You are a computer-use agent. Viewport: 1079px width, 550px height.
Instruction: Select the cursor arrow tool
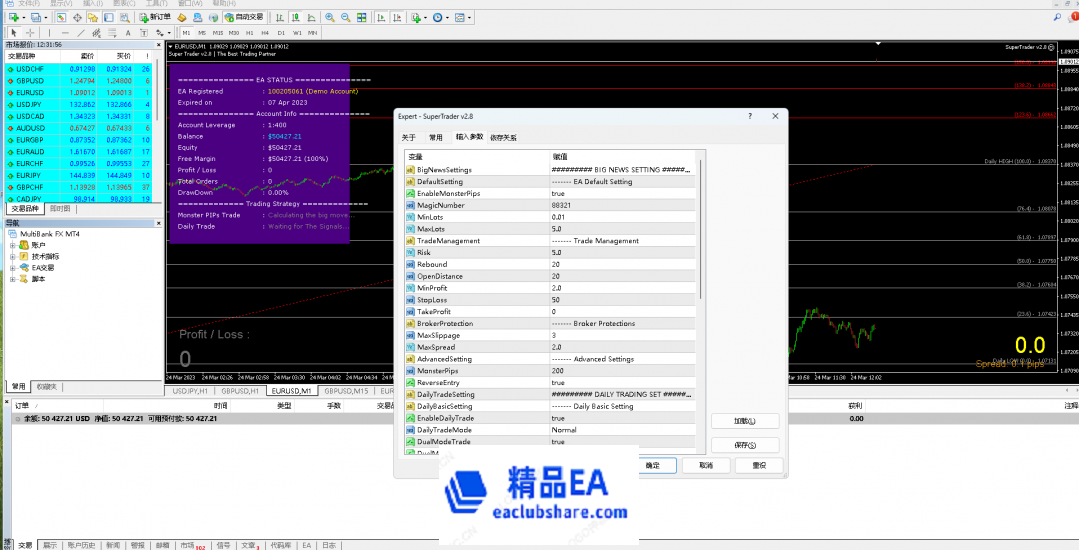[13, 32]
